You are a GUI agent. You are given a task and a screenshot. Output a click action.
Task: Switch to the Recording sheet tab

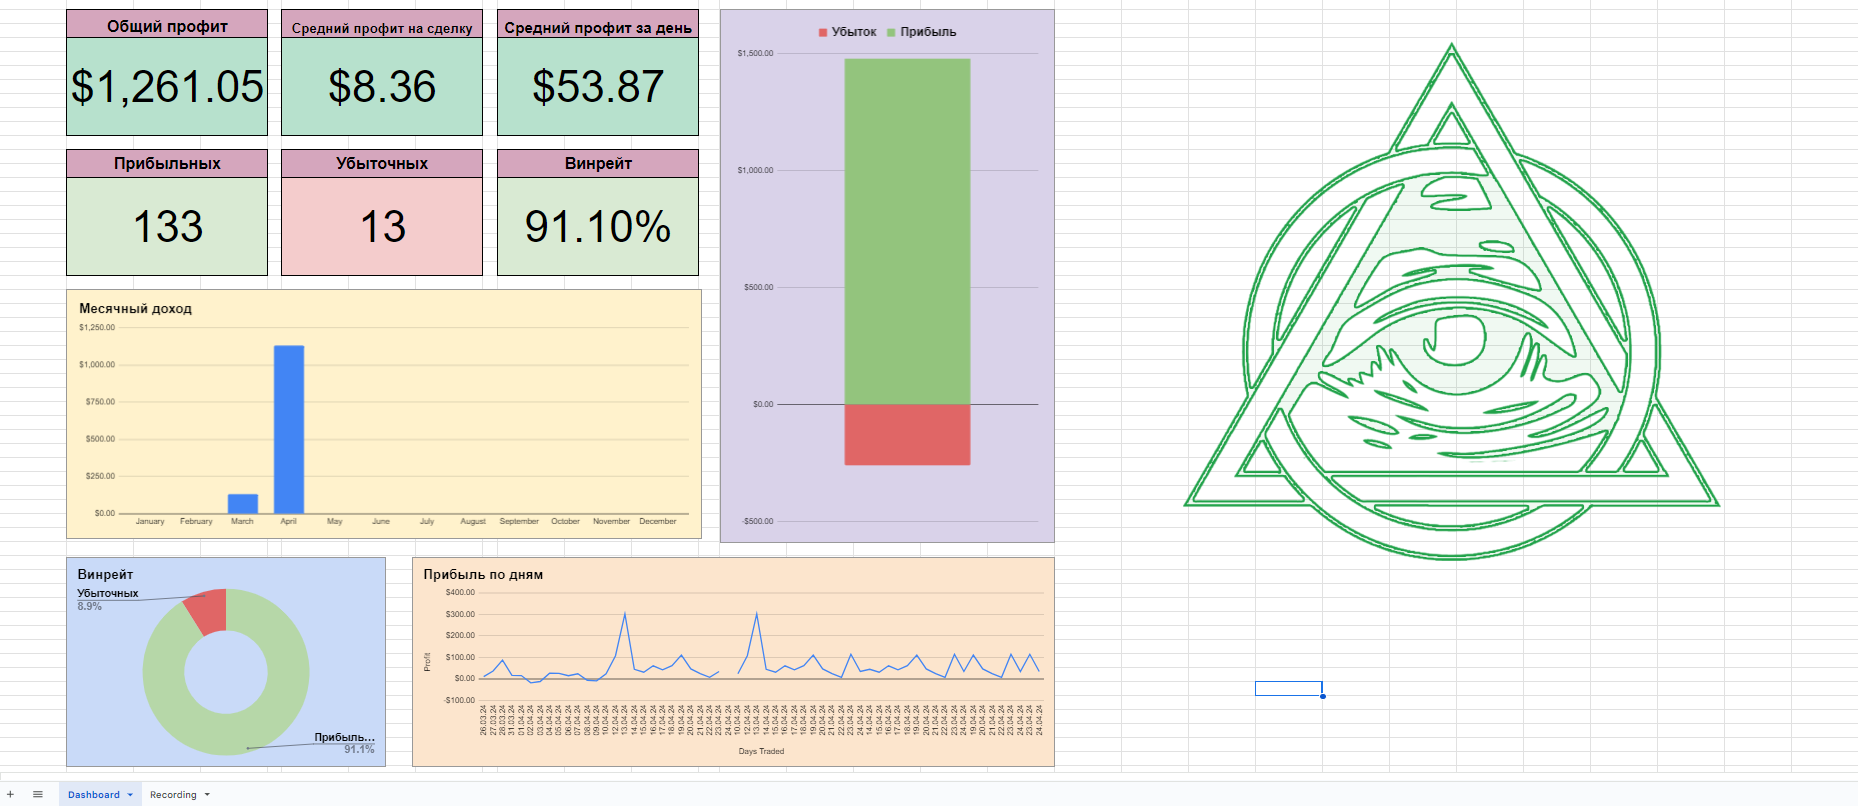tap(173, 795)
